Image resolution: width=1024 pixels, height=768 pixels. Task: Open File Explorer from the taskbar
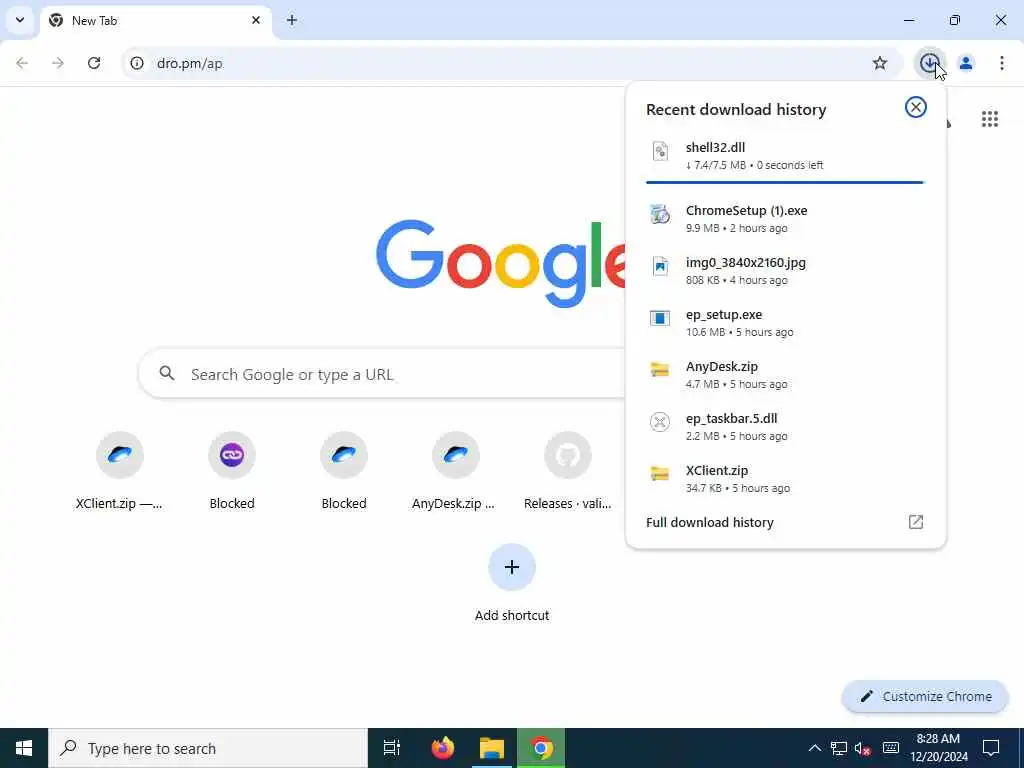click(x=492, y=748)
